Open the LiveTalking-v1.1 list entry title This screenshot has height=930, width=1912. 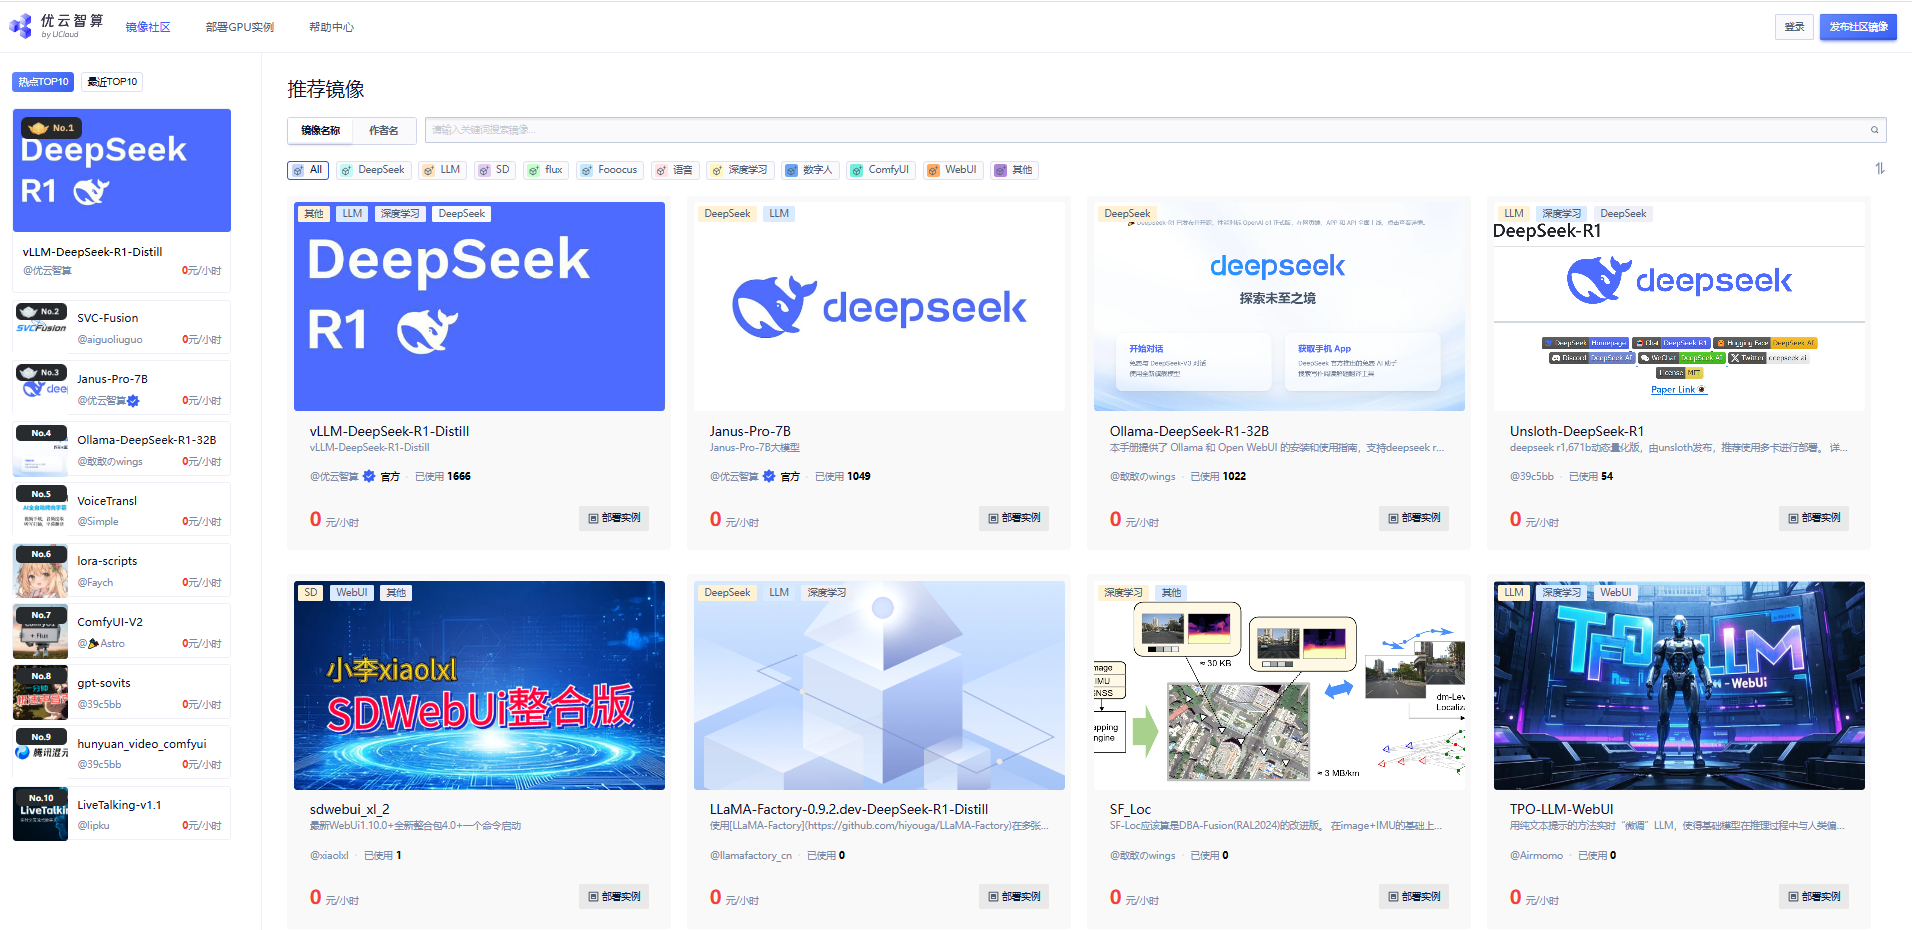(x=119, y=805)
